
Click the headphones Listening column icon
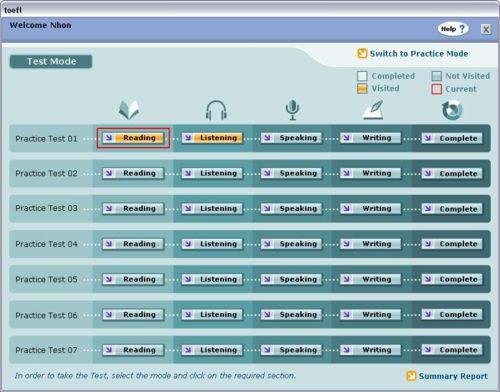tap(216, 110)
